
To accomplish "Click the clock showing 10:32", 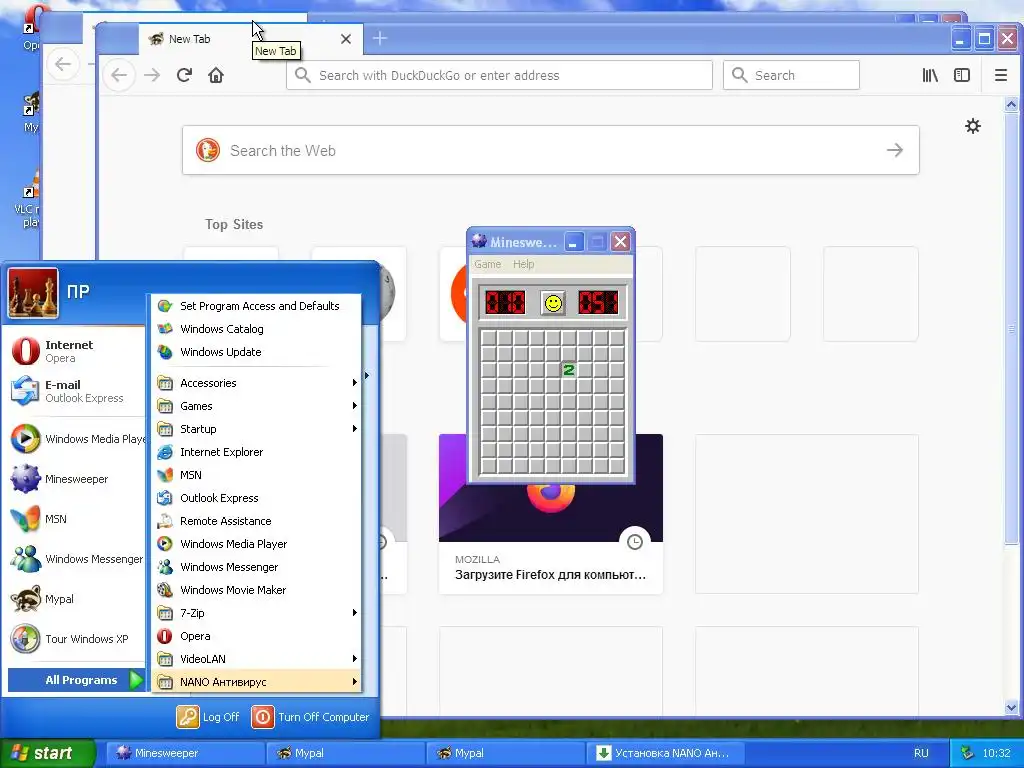I will (996, 753).
